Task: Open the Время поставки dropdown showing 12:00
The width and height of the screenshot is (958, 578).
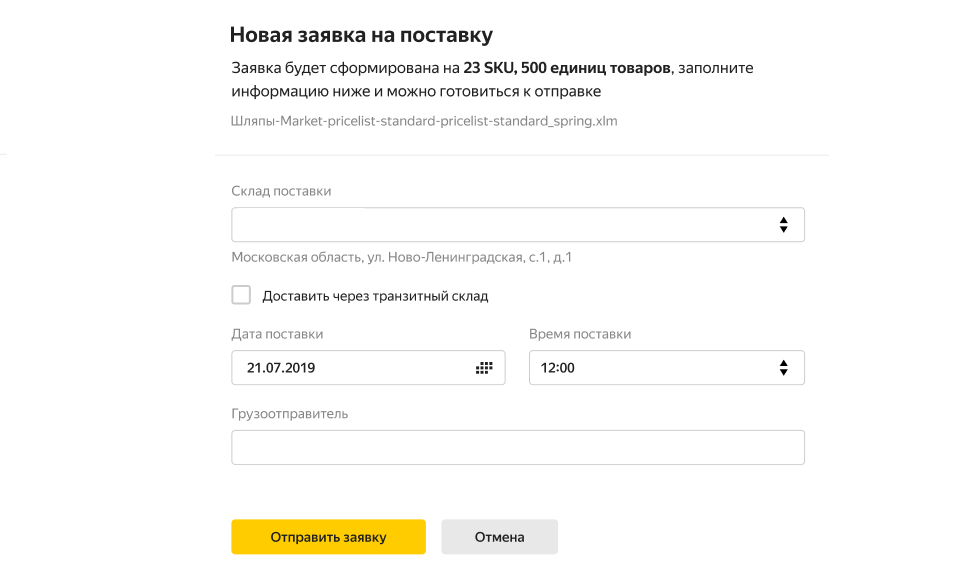Action: [x=667, y=368]
